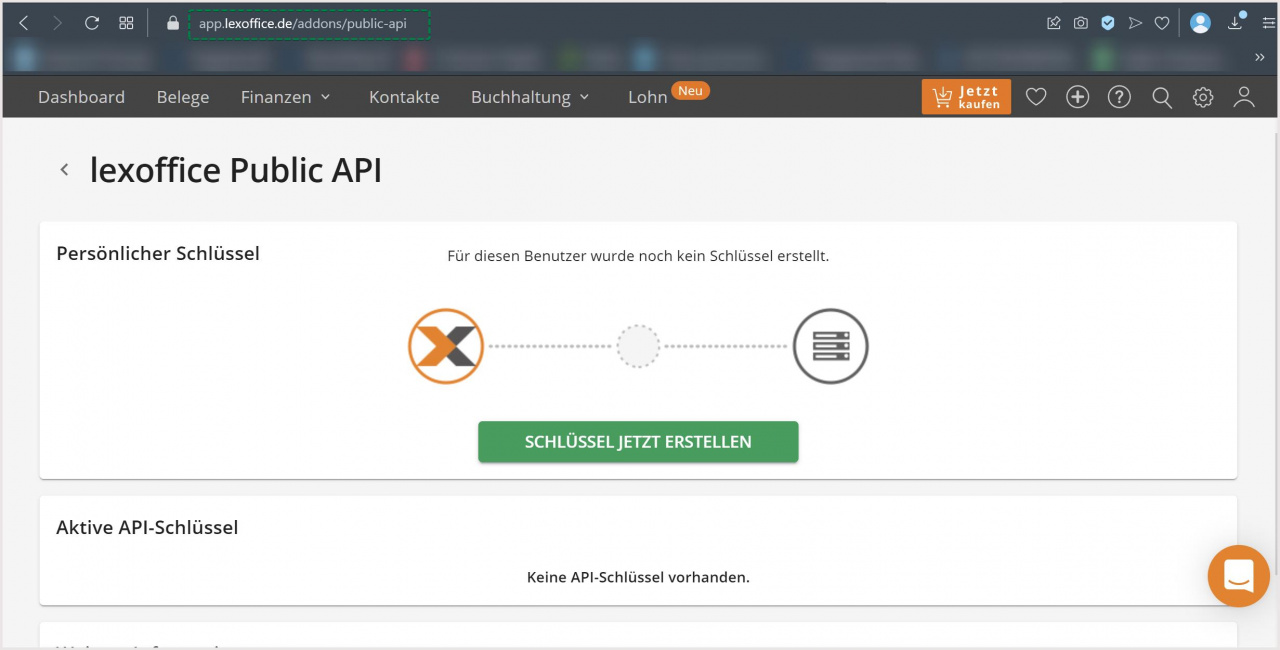Screen dimensions: 1280x650
Task: Take a snapshot with the camera icon
Action: point(1081,23)
